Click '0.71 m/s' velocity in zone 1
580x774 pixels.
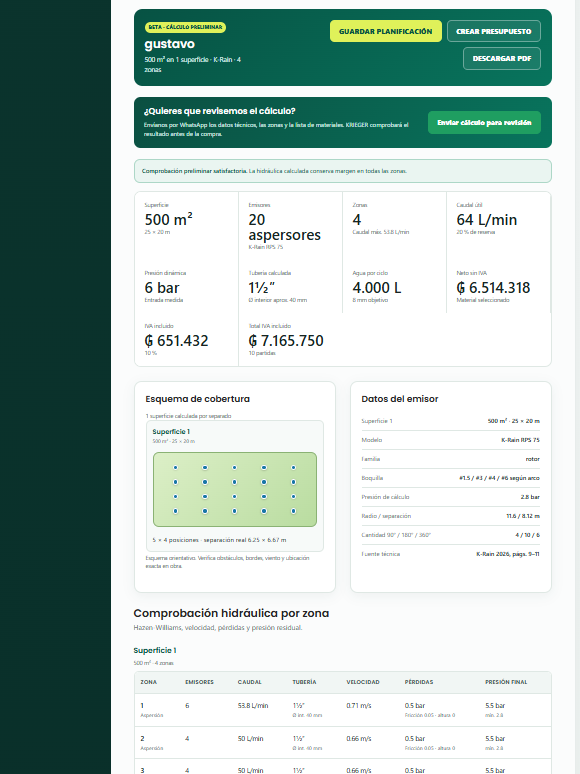(x=359, y=706)
